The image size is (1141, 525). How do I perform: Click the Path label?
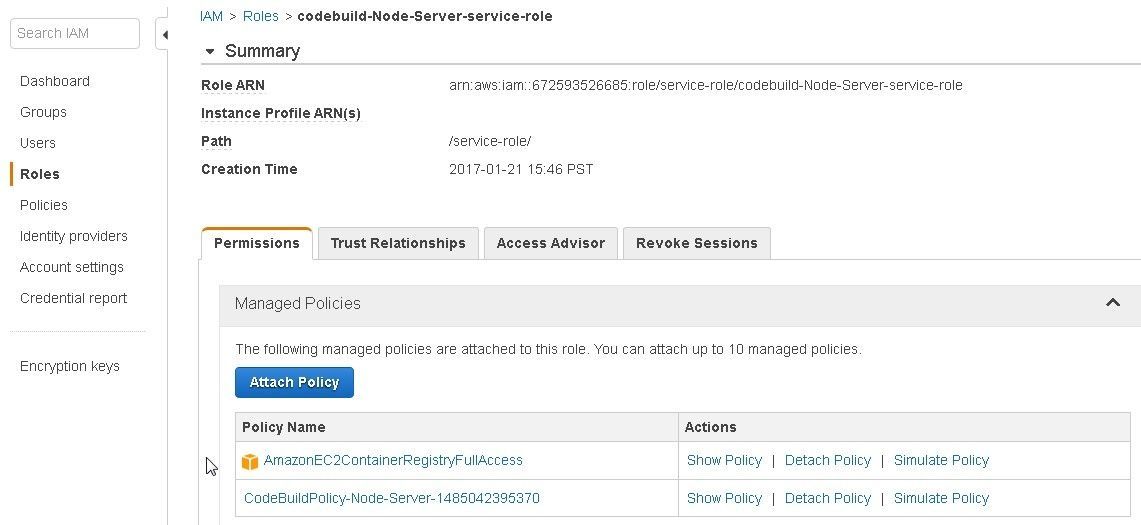tap(216, 141)
